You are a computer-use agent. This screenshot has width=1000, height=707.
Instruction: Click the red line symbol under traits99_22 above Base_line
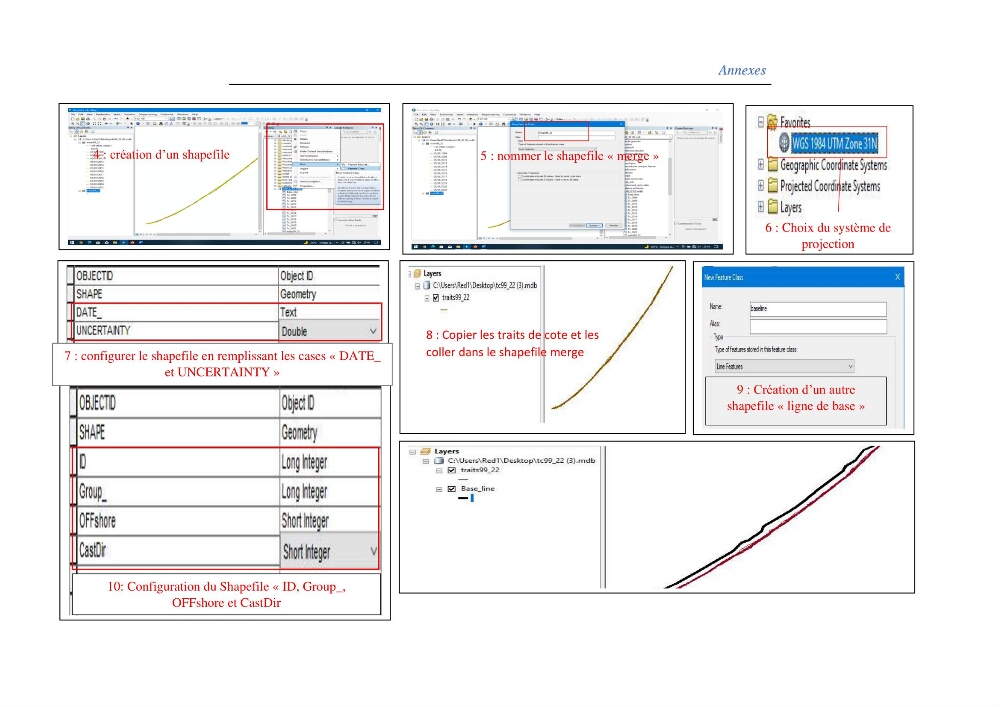pos(463,479)
